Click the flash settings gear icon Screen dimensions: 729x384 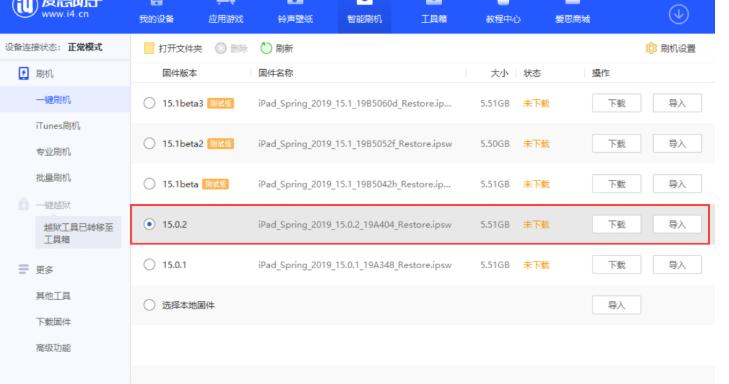[x=651, y=48]
